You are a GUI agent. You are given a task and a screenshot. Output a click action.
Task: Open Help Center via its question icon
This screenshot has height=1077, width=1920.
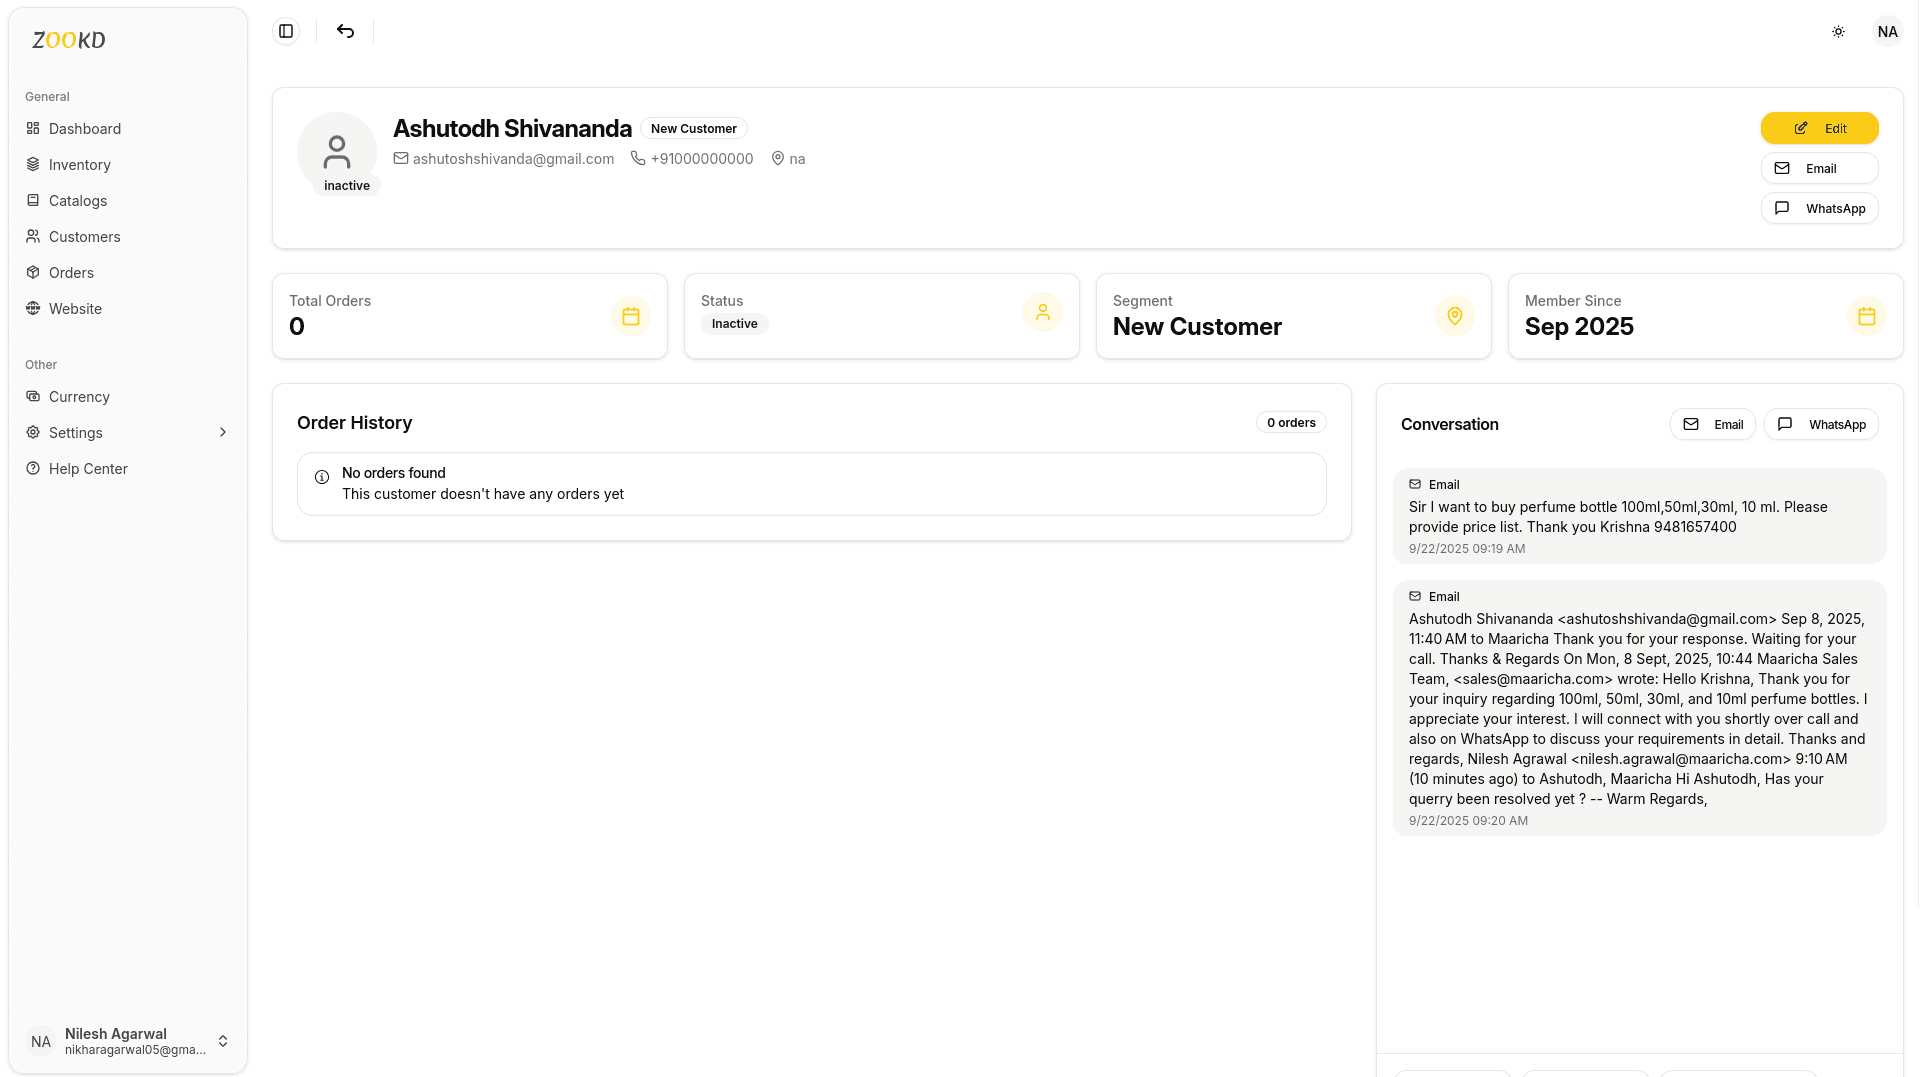34,468
